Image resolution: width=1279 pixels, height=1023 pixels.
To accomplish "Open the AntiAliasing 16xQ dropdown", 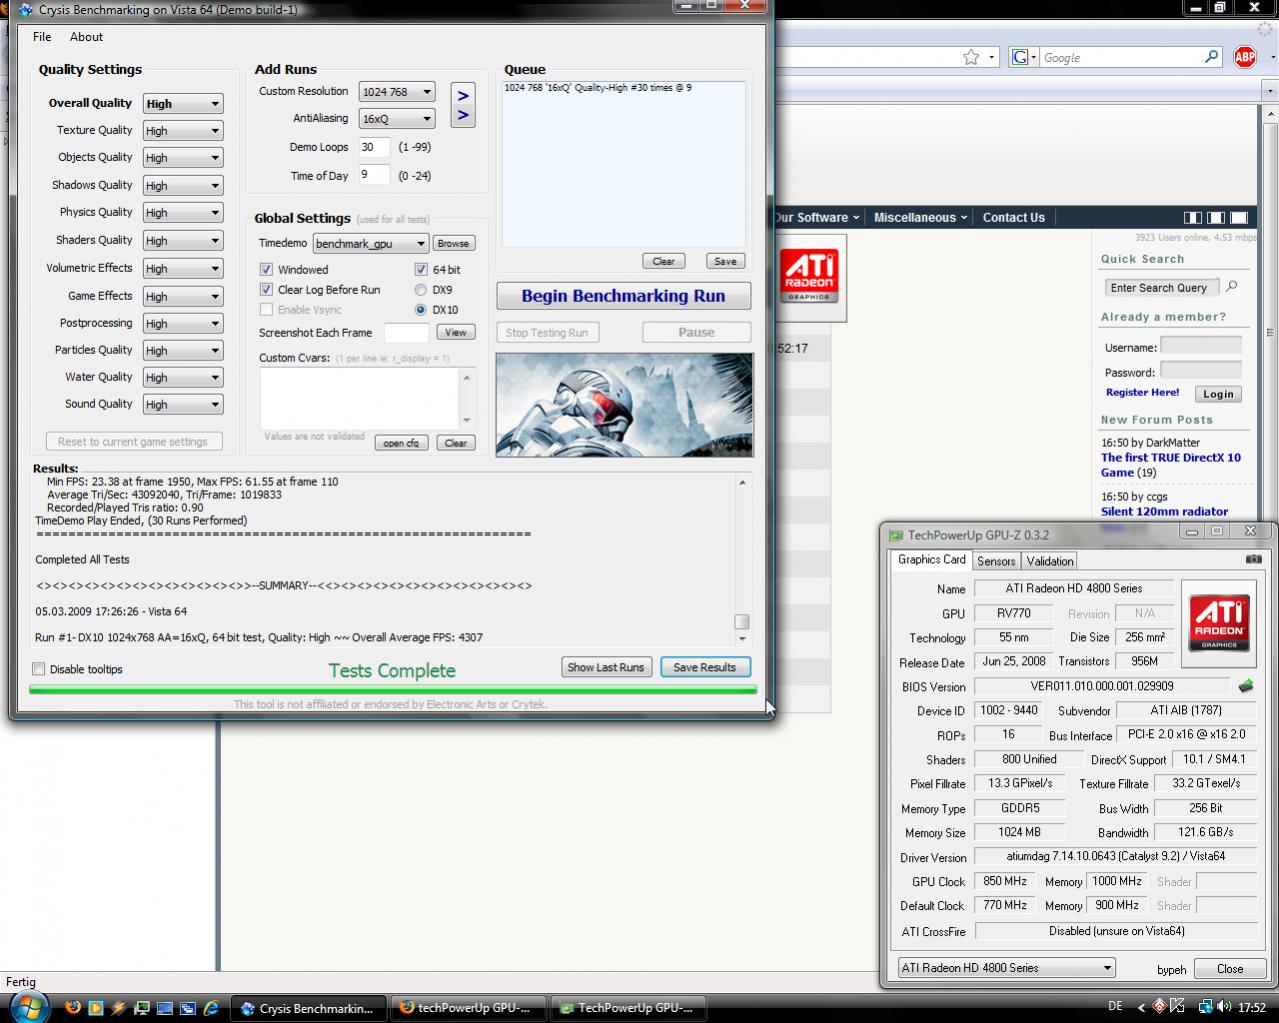I will pos(397,118).
